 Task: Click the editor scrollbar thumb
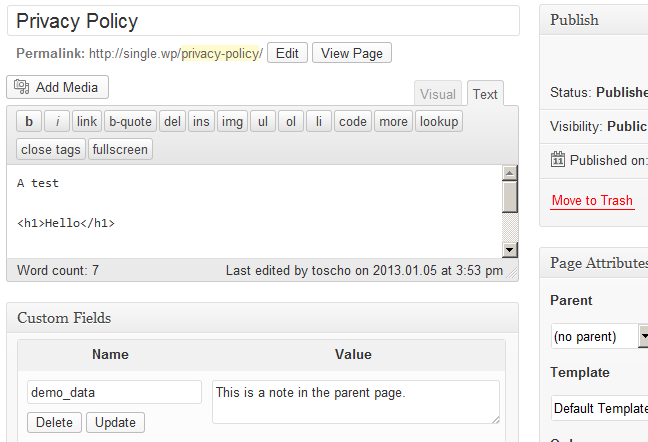(510, 197)
